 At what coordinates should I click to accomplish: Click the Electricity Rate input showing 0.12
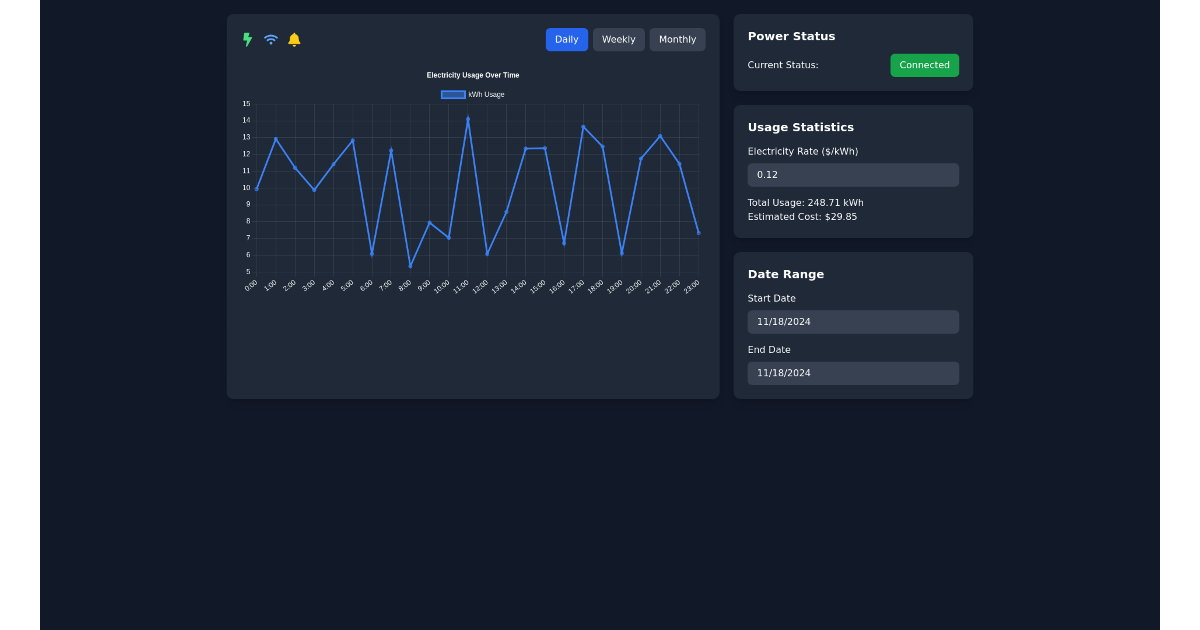pos(853,174)
